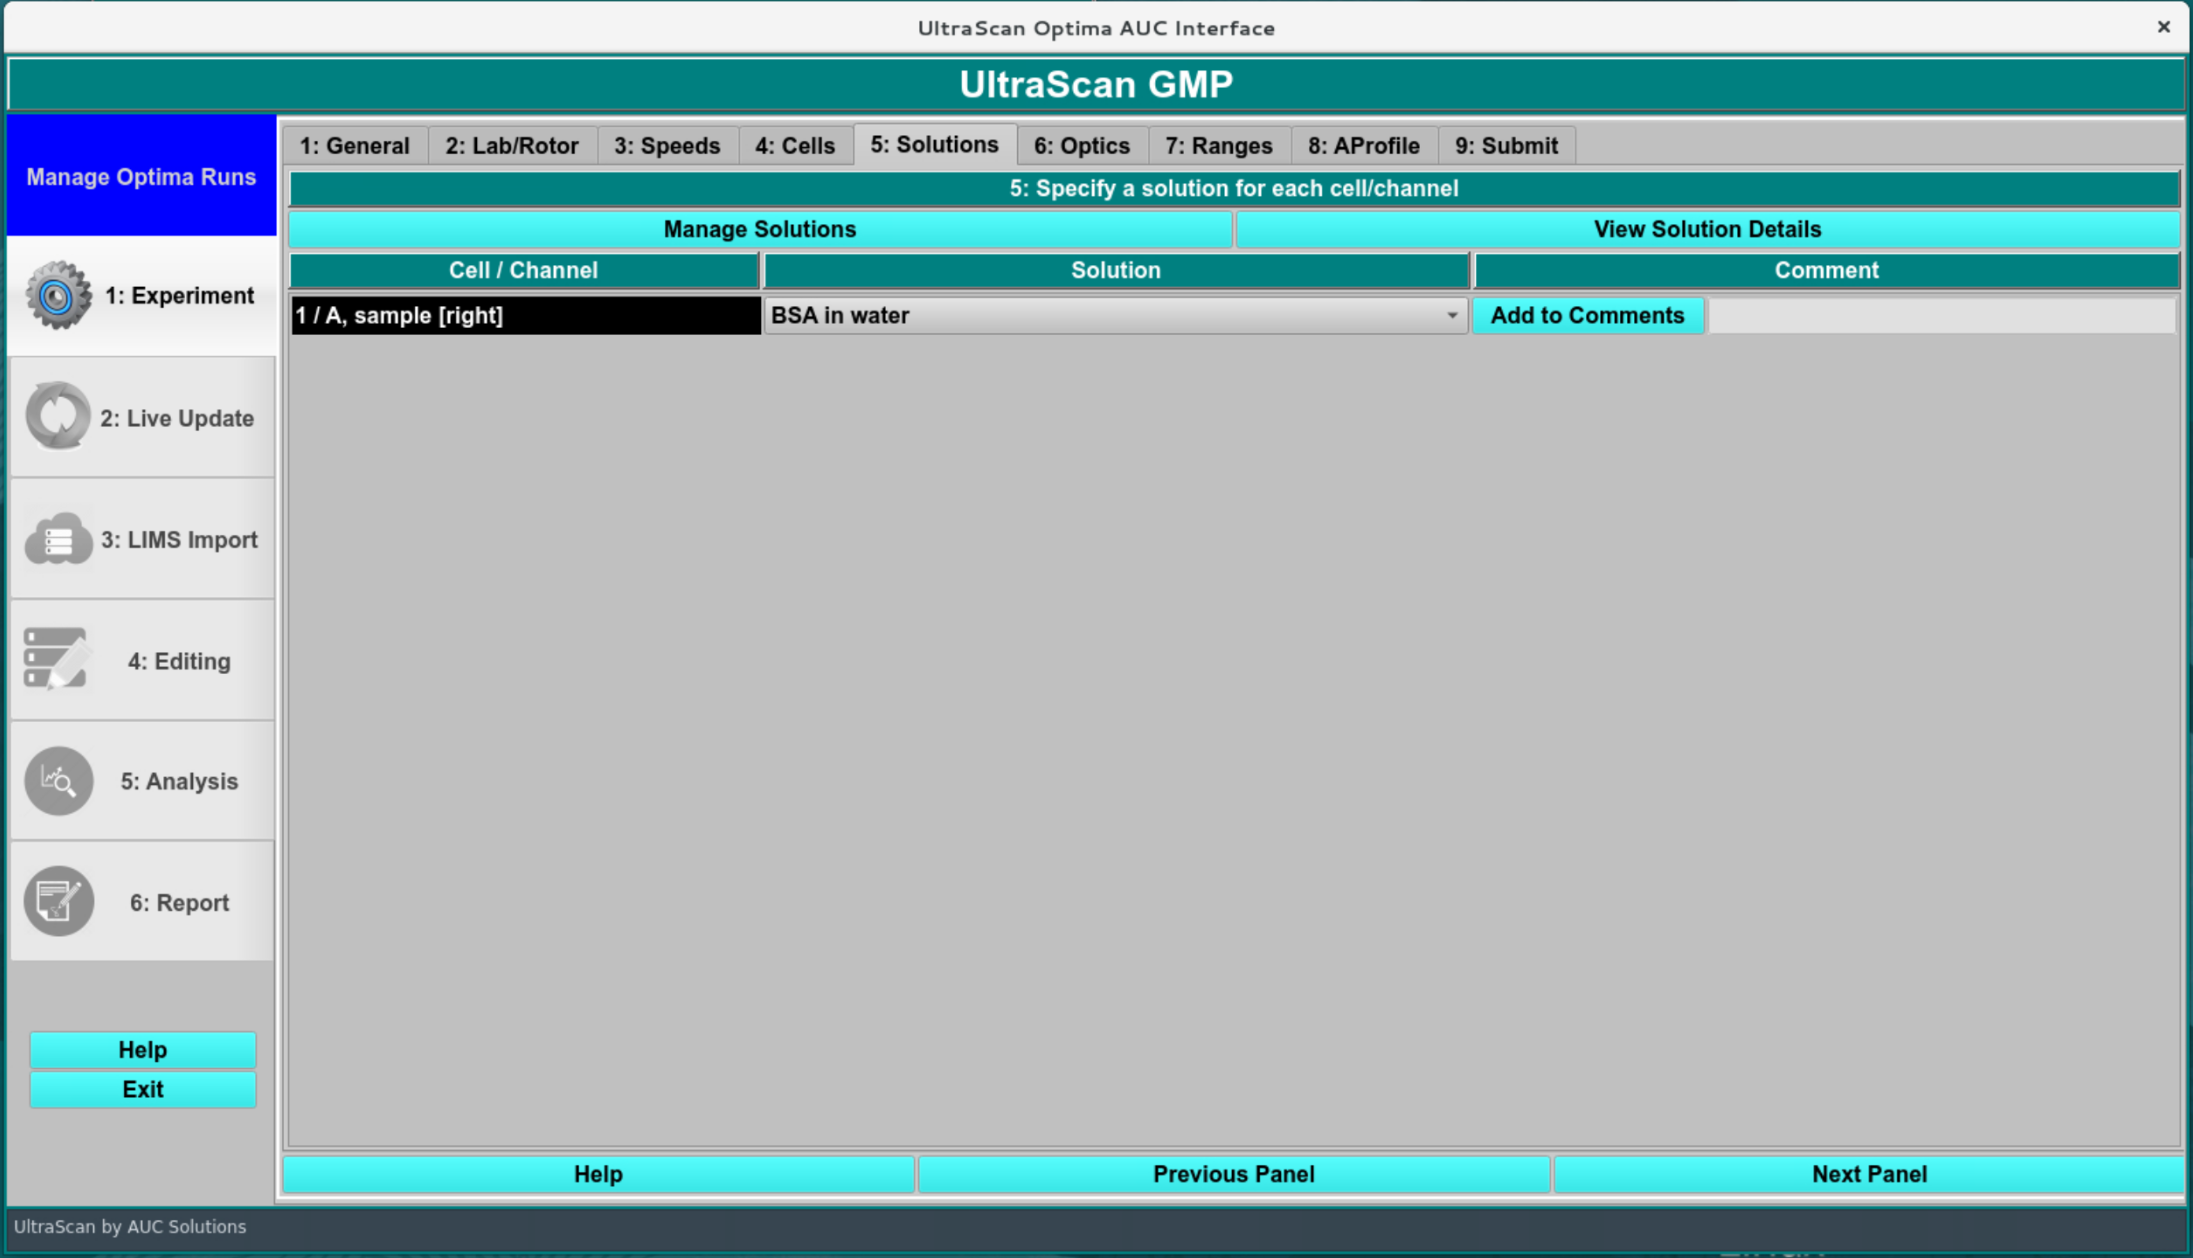This screenshot has height=1258, width=2193.
Task: Click the Editing pencil icon
Action: (56, 659)
